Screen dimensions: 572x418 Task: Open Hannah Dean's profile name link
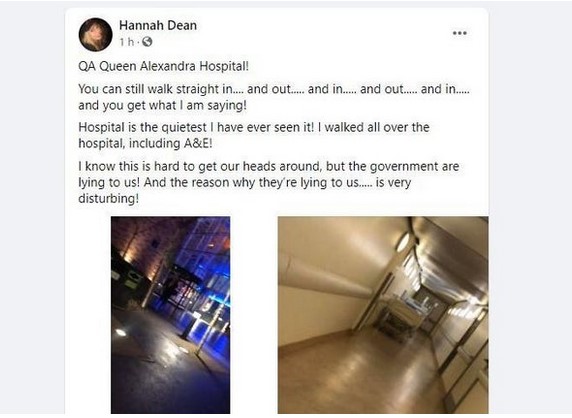tap(158, 25)
